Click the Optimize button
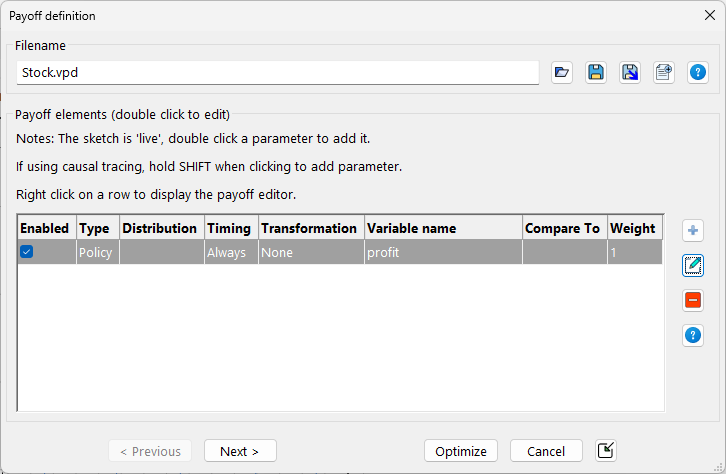 [461, 451]
